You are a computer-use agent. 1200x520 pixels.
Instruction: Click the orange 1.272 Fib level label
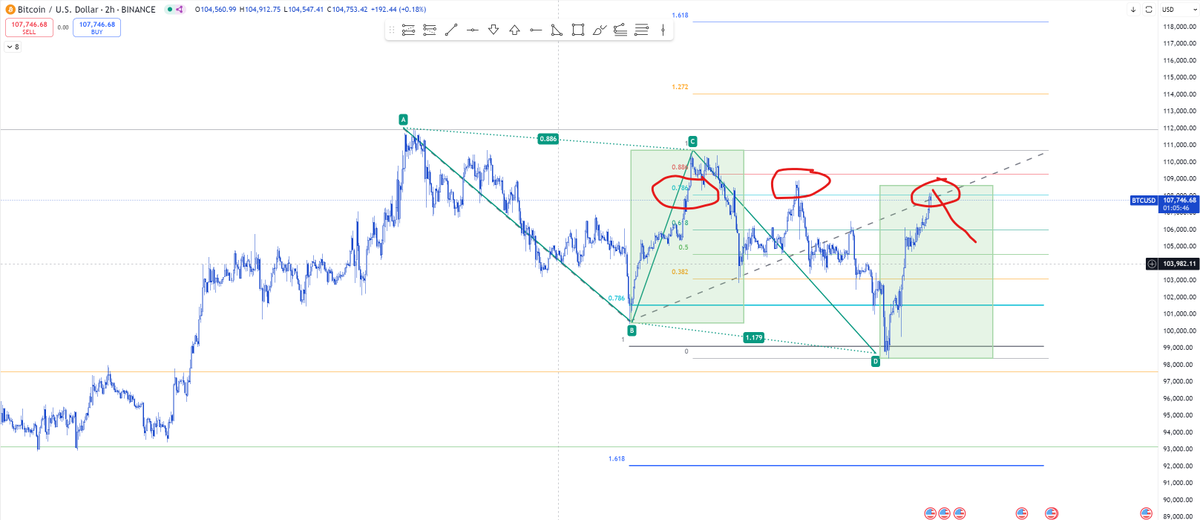pos(680,87)
